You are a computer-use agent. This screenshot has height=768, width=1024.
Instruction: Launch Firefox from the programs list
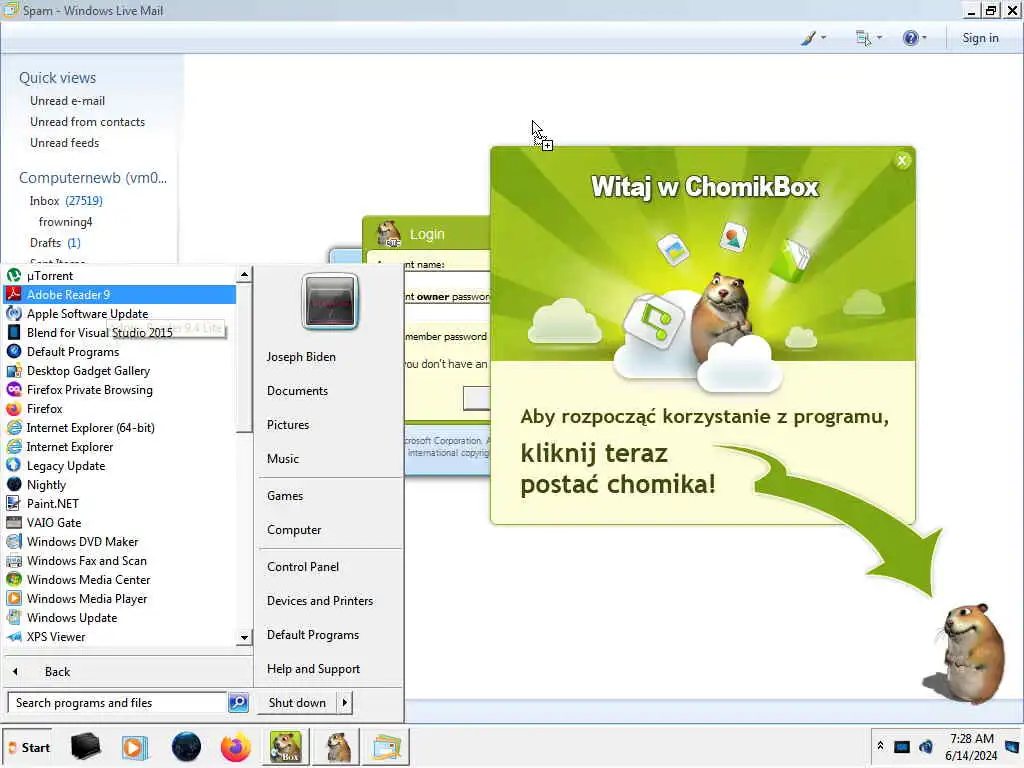tap(120, 409)
